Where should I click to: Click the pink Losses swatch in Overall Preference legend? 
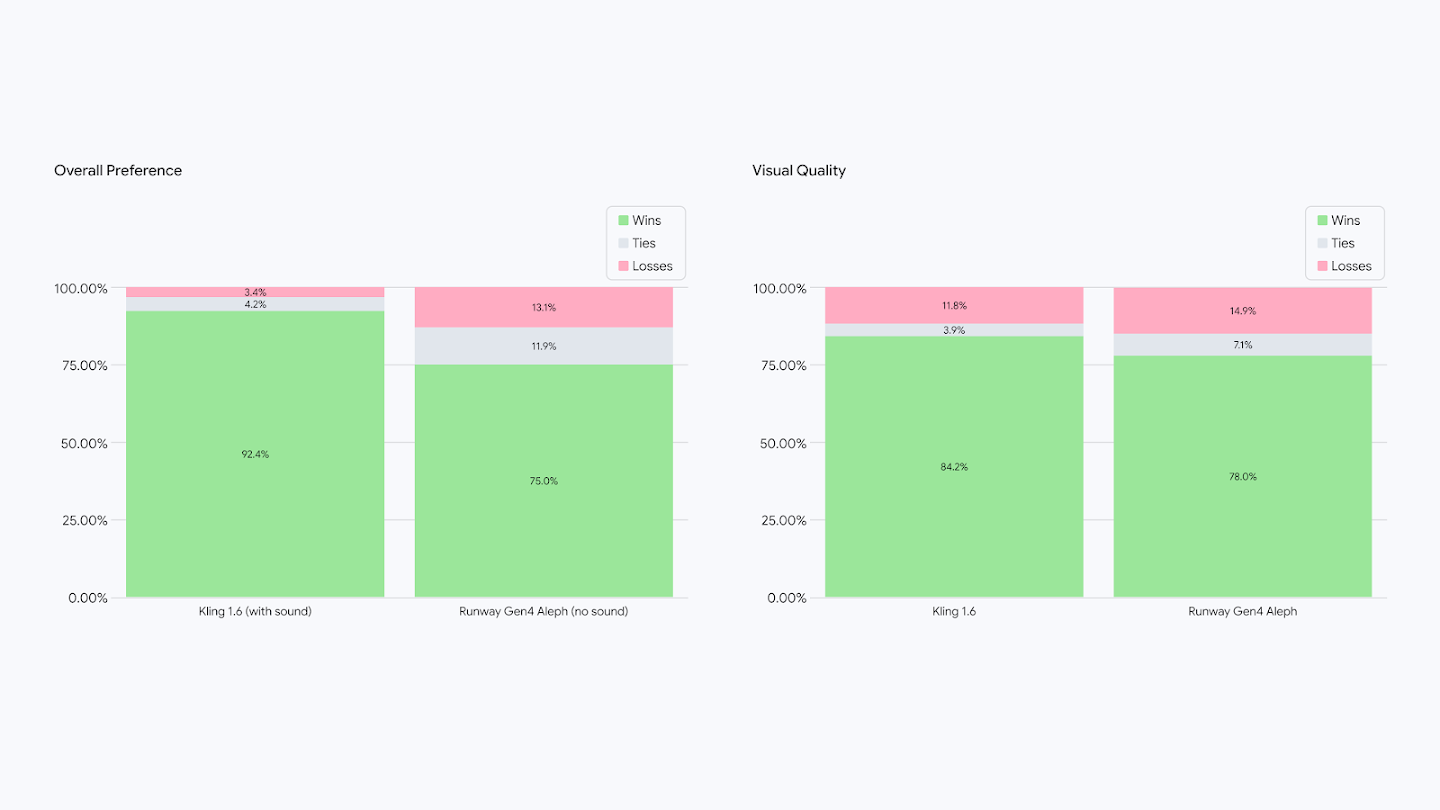click(x=623, y=266)
